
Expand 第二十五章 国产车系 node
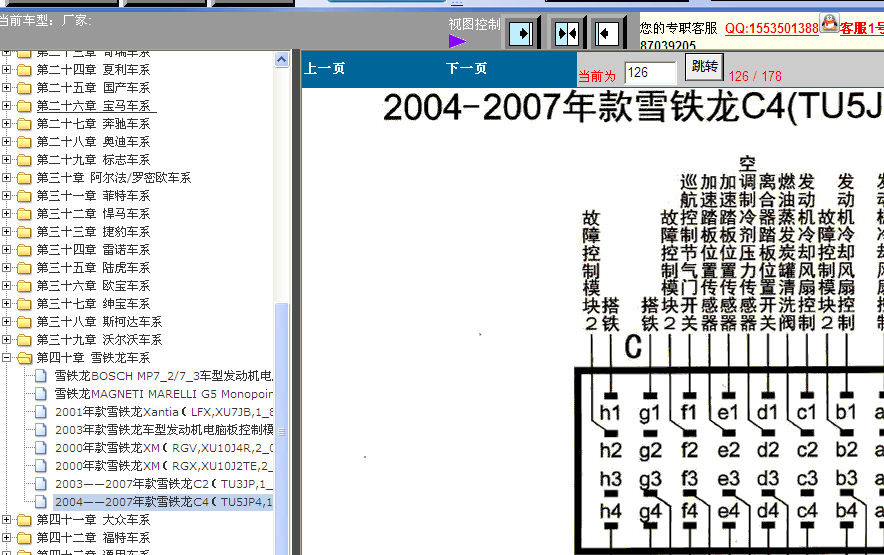click(6, 87)
